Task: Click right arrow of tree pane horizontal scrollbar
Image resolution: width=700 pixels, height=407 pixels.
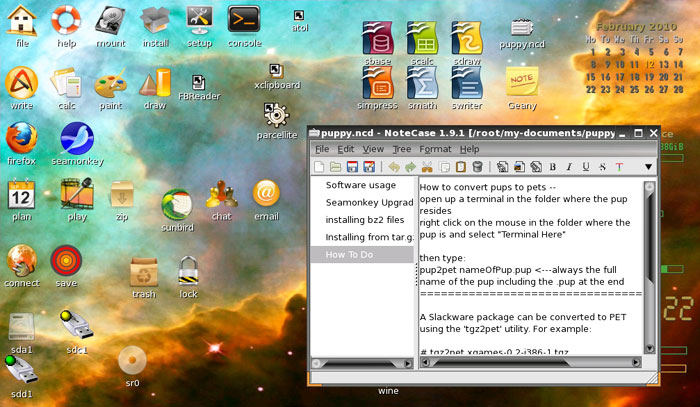Action: tap(408, 363)
